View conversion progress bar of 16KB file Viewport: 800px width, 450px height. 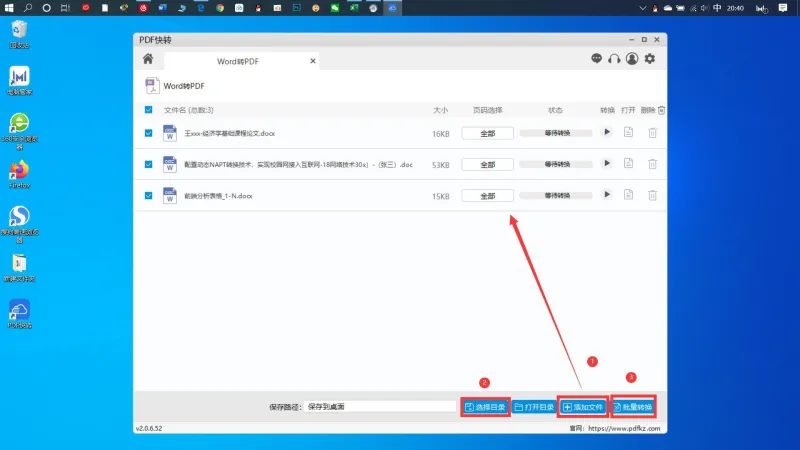557,133
